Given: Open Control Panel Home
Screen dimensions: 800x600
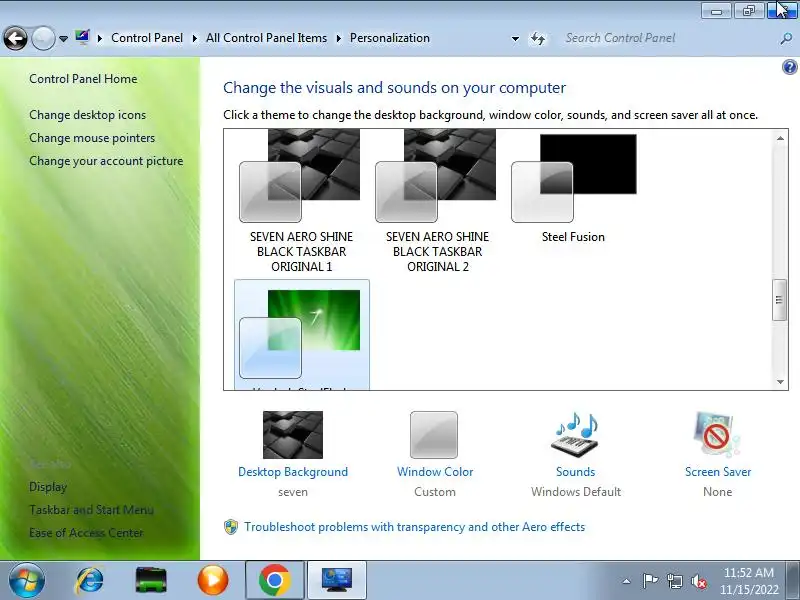Looking at the screenshot, I should pyautogui.click(x=83, y=79).
